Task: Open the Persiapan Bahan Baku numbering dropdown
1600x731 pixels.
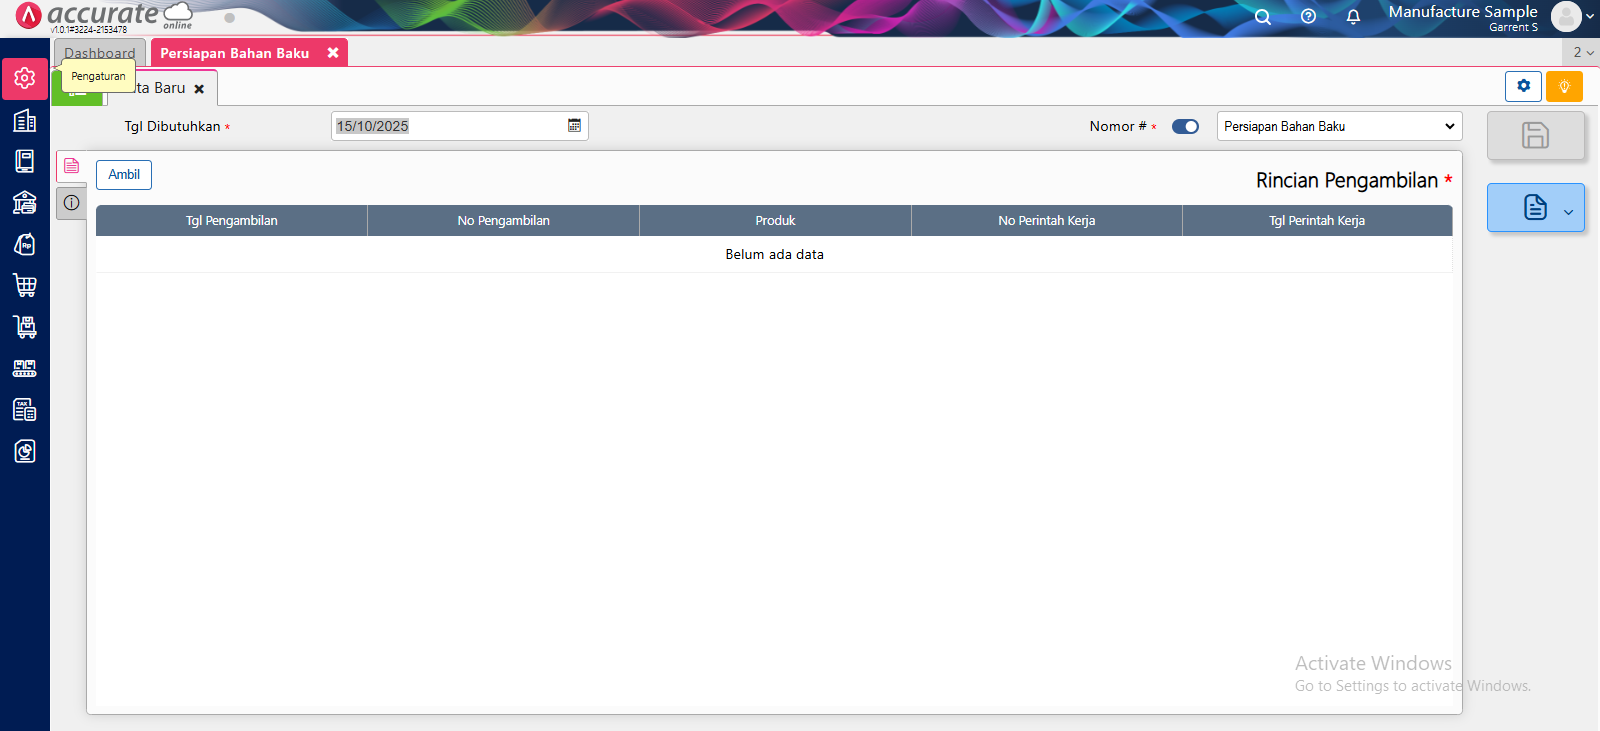Action: 1338,127
